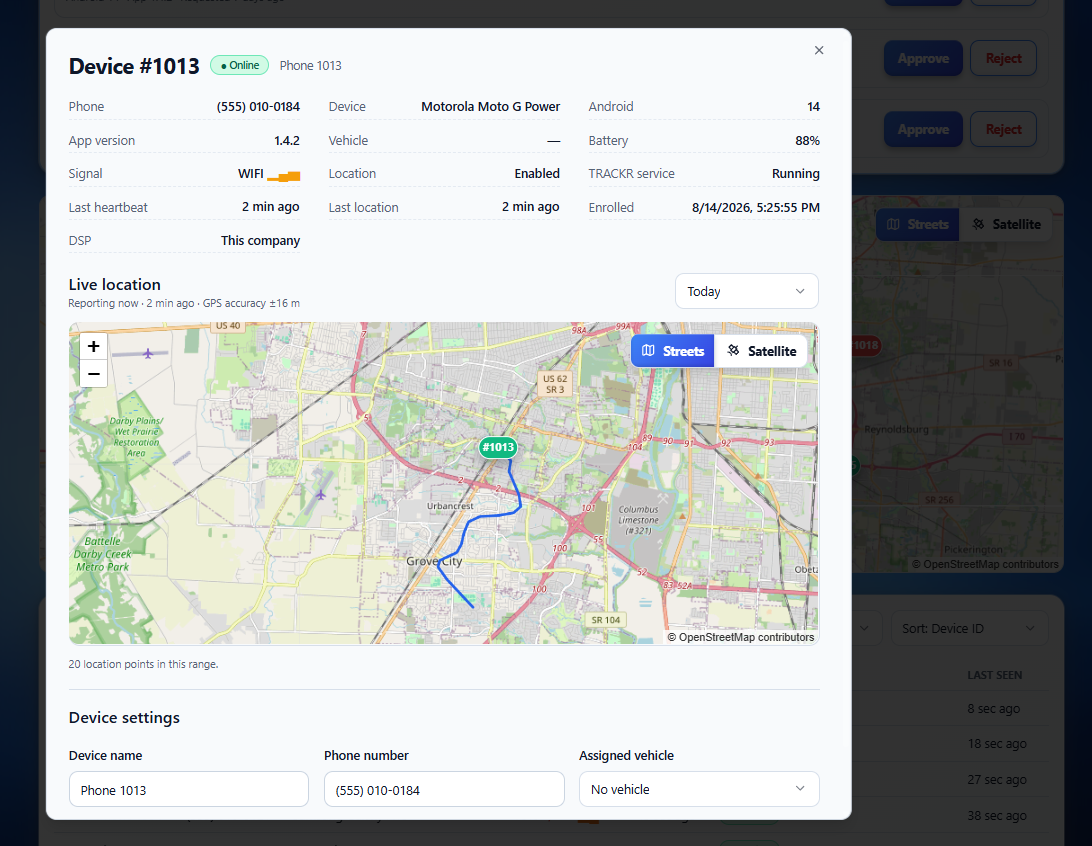Image resolution: width=1092 pixels, height=846 pixels.
Task: Click the enrolled date 8/14/2026, 5:25:55 PM
Action: [x=756, y=207]
